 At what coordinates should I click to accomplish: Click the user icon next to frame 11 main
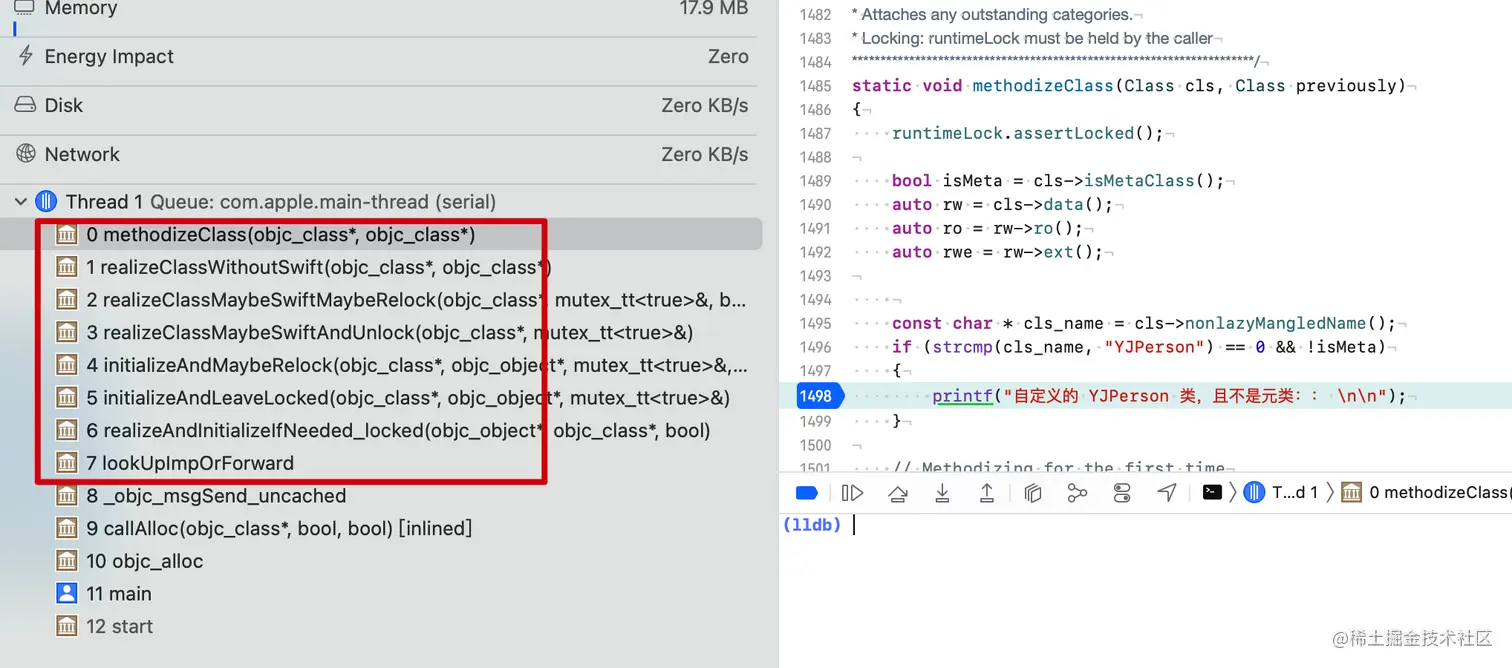66,593
